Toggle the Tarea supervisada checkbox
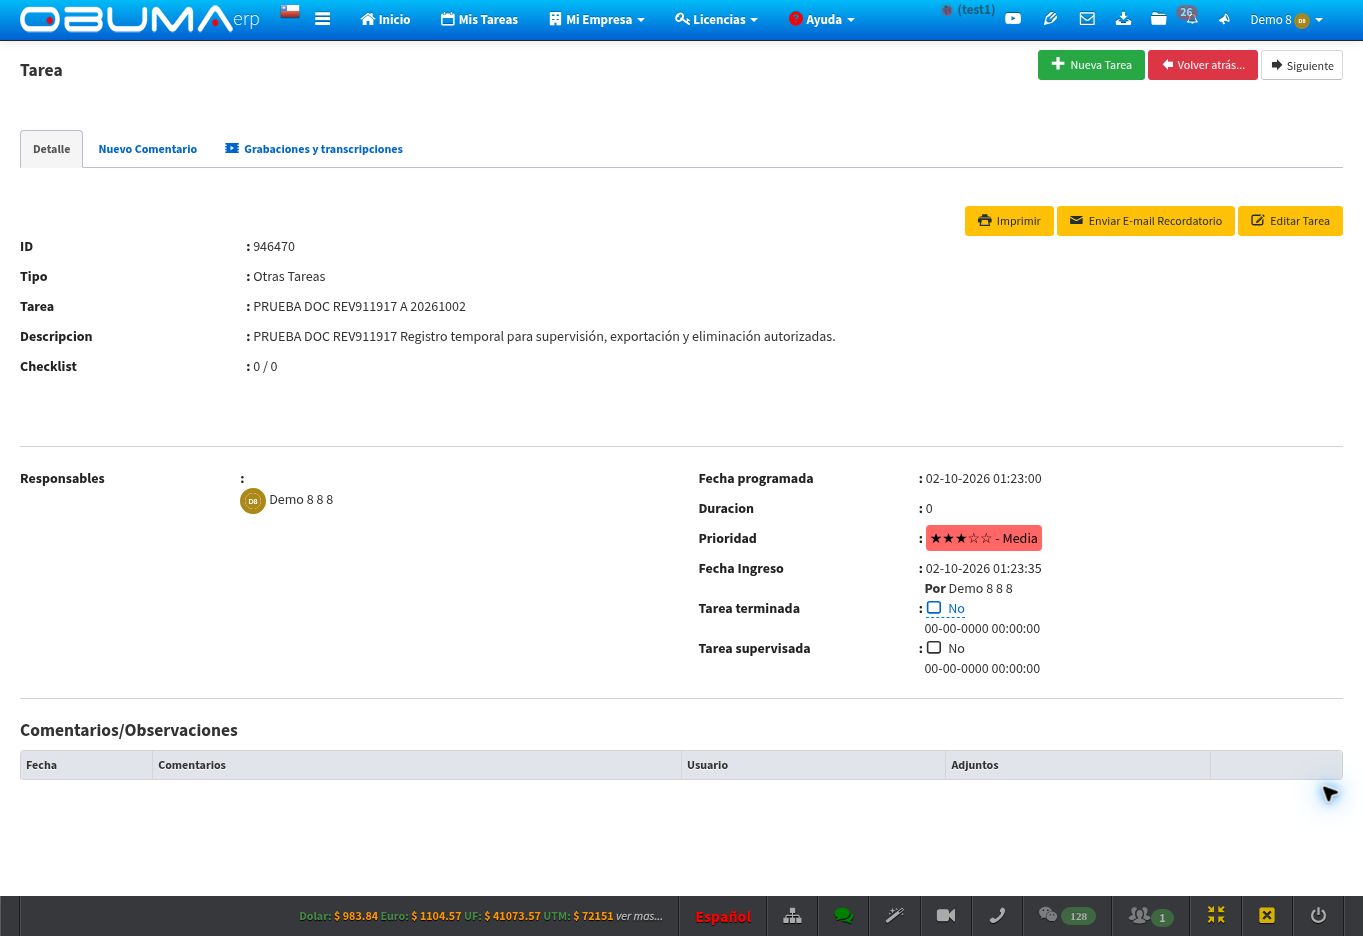This screenshot has height=936, width=1363. [934, 647]
